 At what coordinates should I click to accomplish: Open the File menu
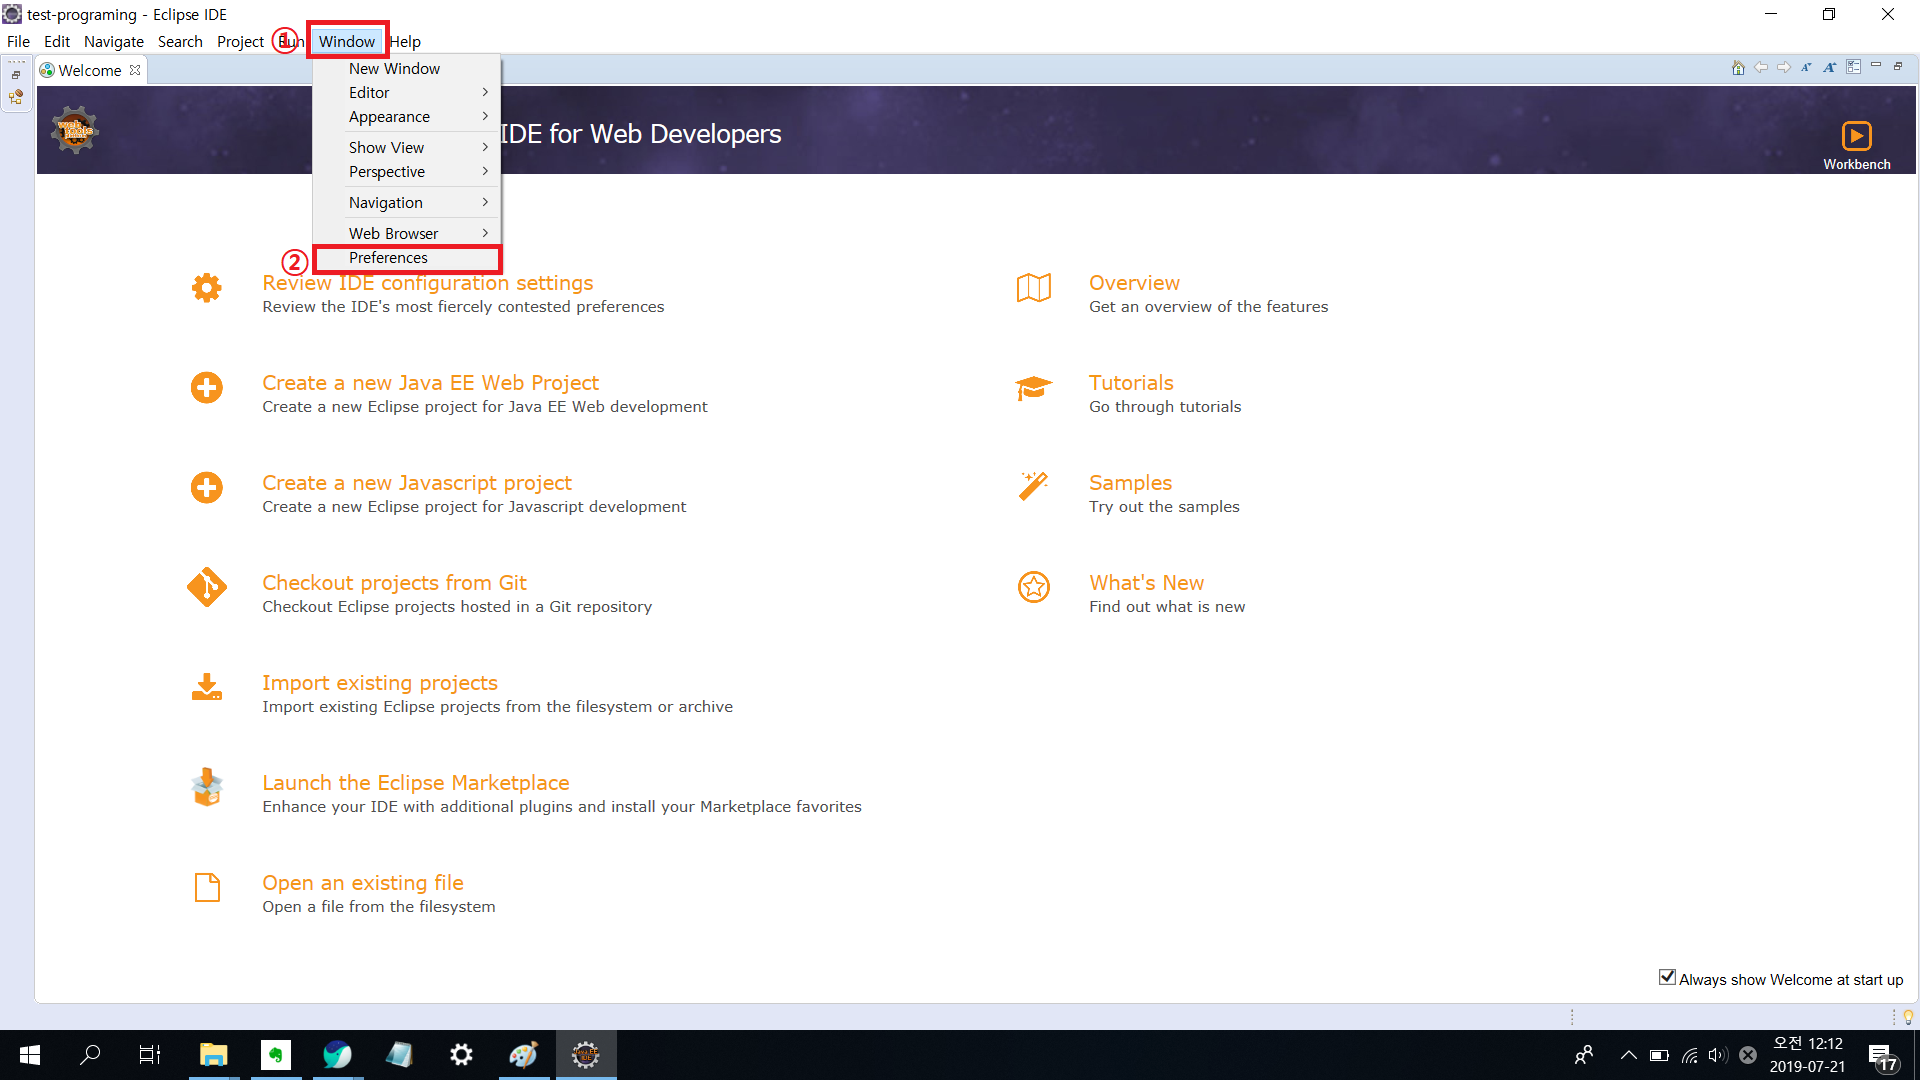click(19, 42)
